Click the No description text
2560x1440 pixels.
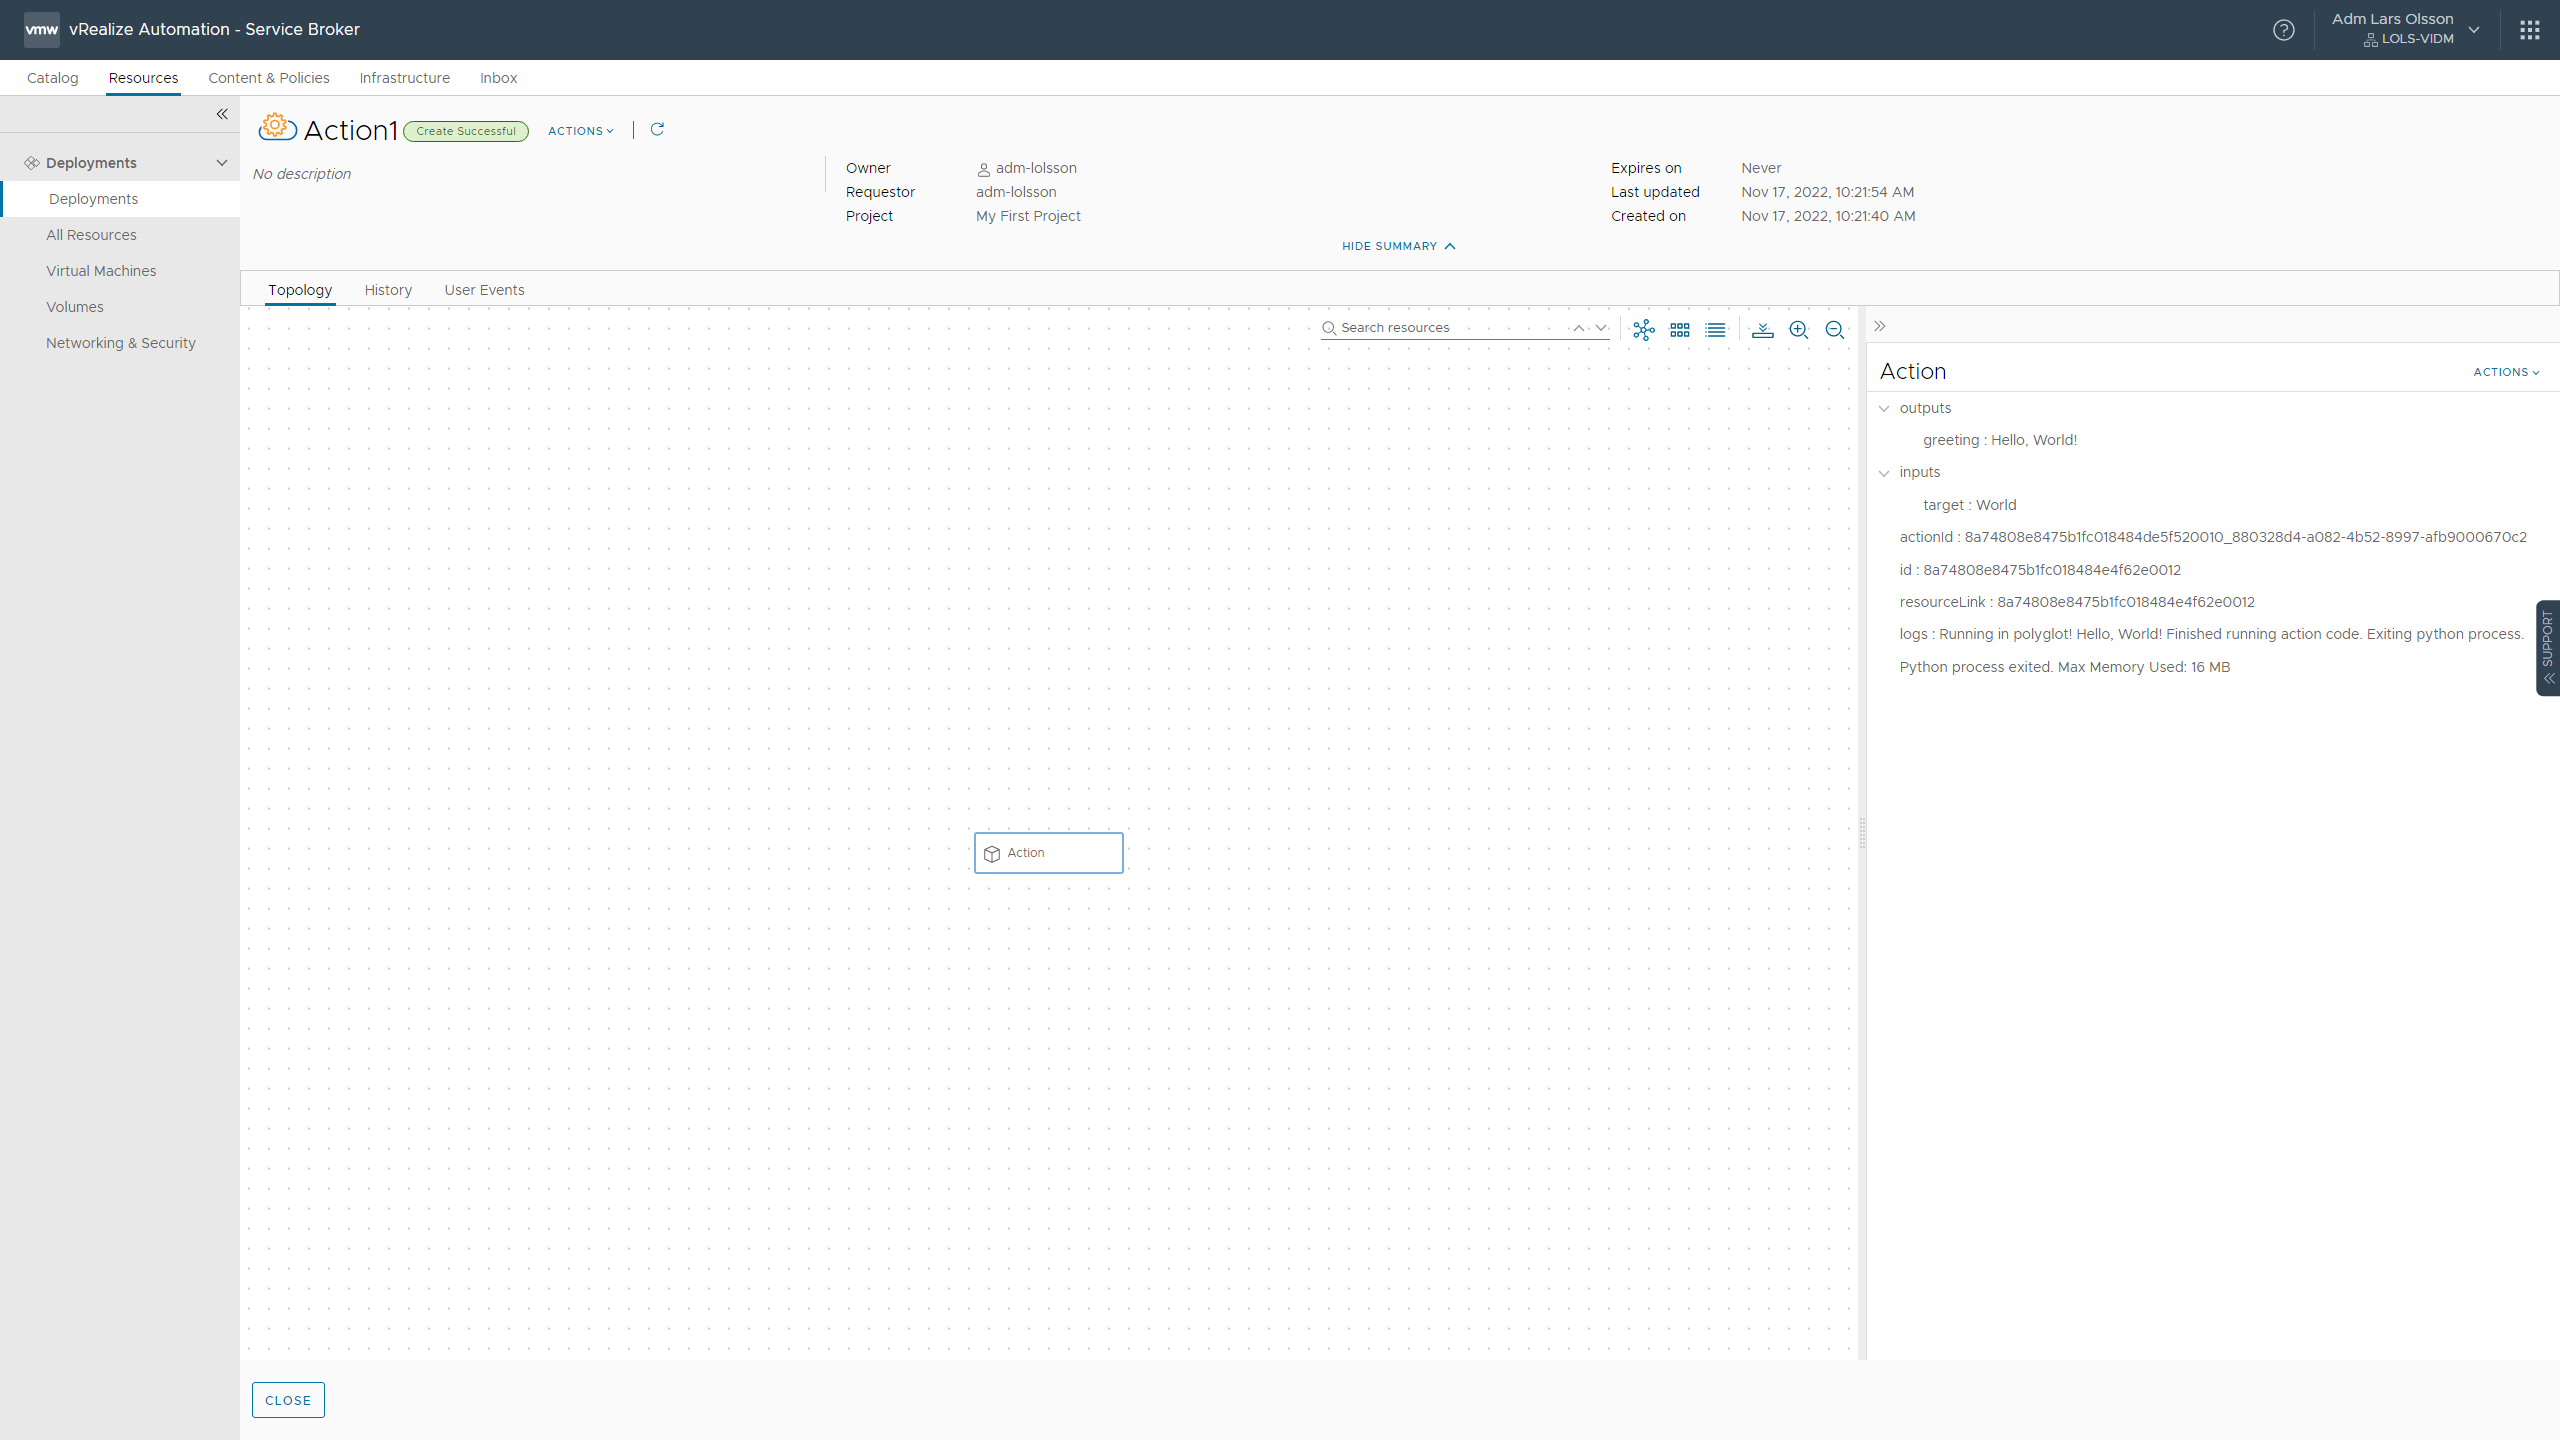302,174
